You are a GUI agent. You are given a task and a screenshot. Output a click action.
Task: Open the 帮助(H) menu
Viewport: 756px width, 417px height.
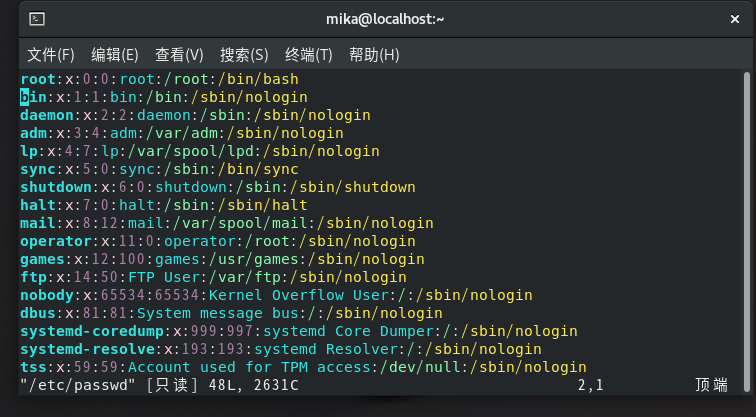coord(374,55)
